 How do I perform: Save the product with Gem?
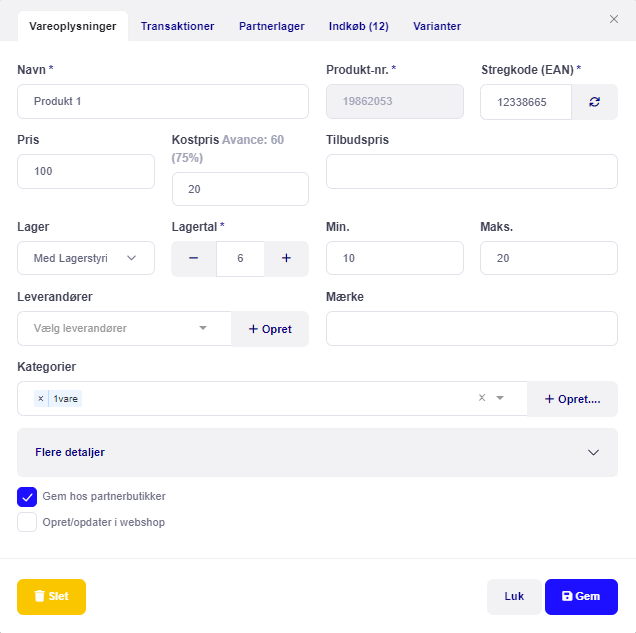[581, 597]
